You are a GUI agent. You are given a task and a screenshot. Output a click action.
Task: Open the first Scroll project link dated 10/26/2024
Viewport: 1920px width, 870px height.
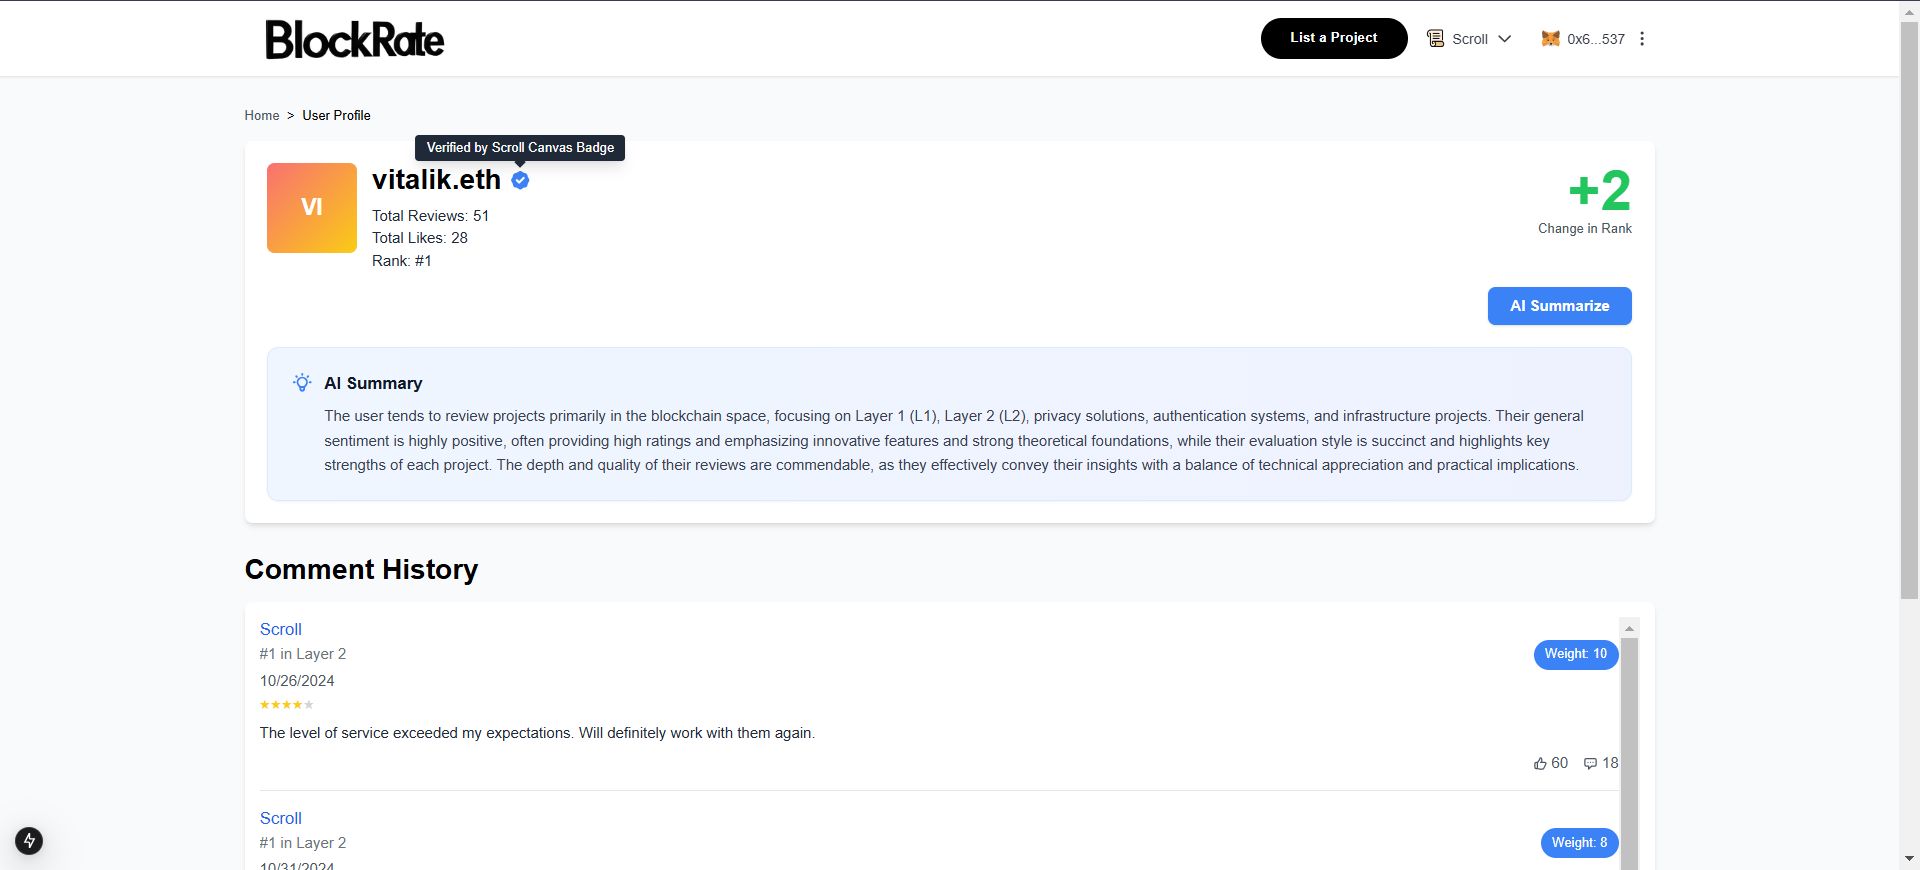pos(281,629)
